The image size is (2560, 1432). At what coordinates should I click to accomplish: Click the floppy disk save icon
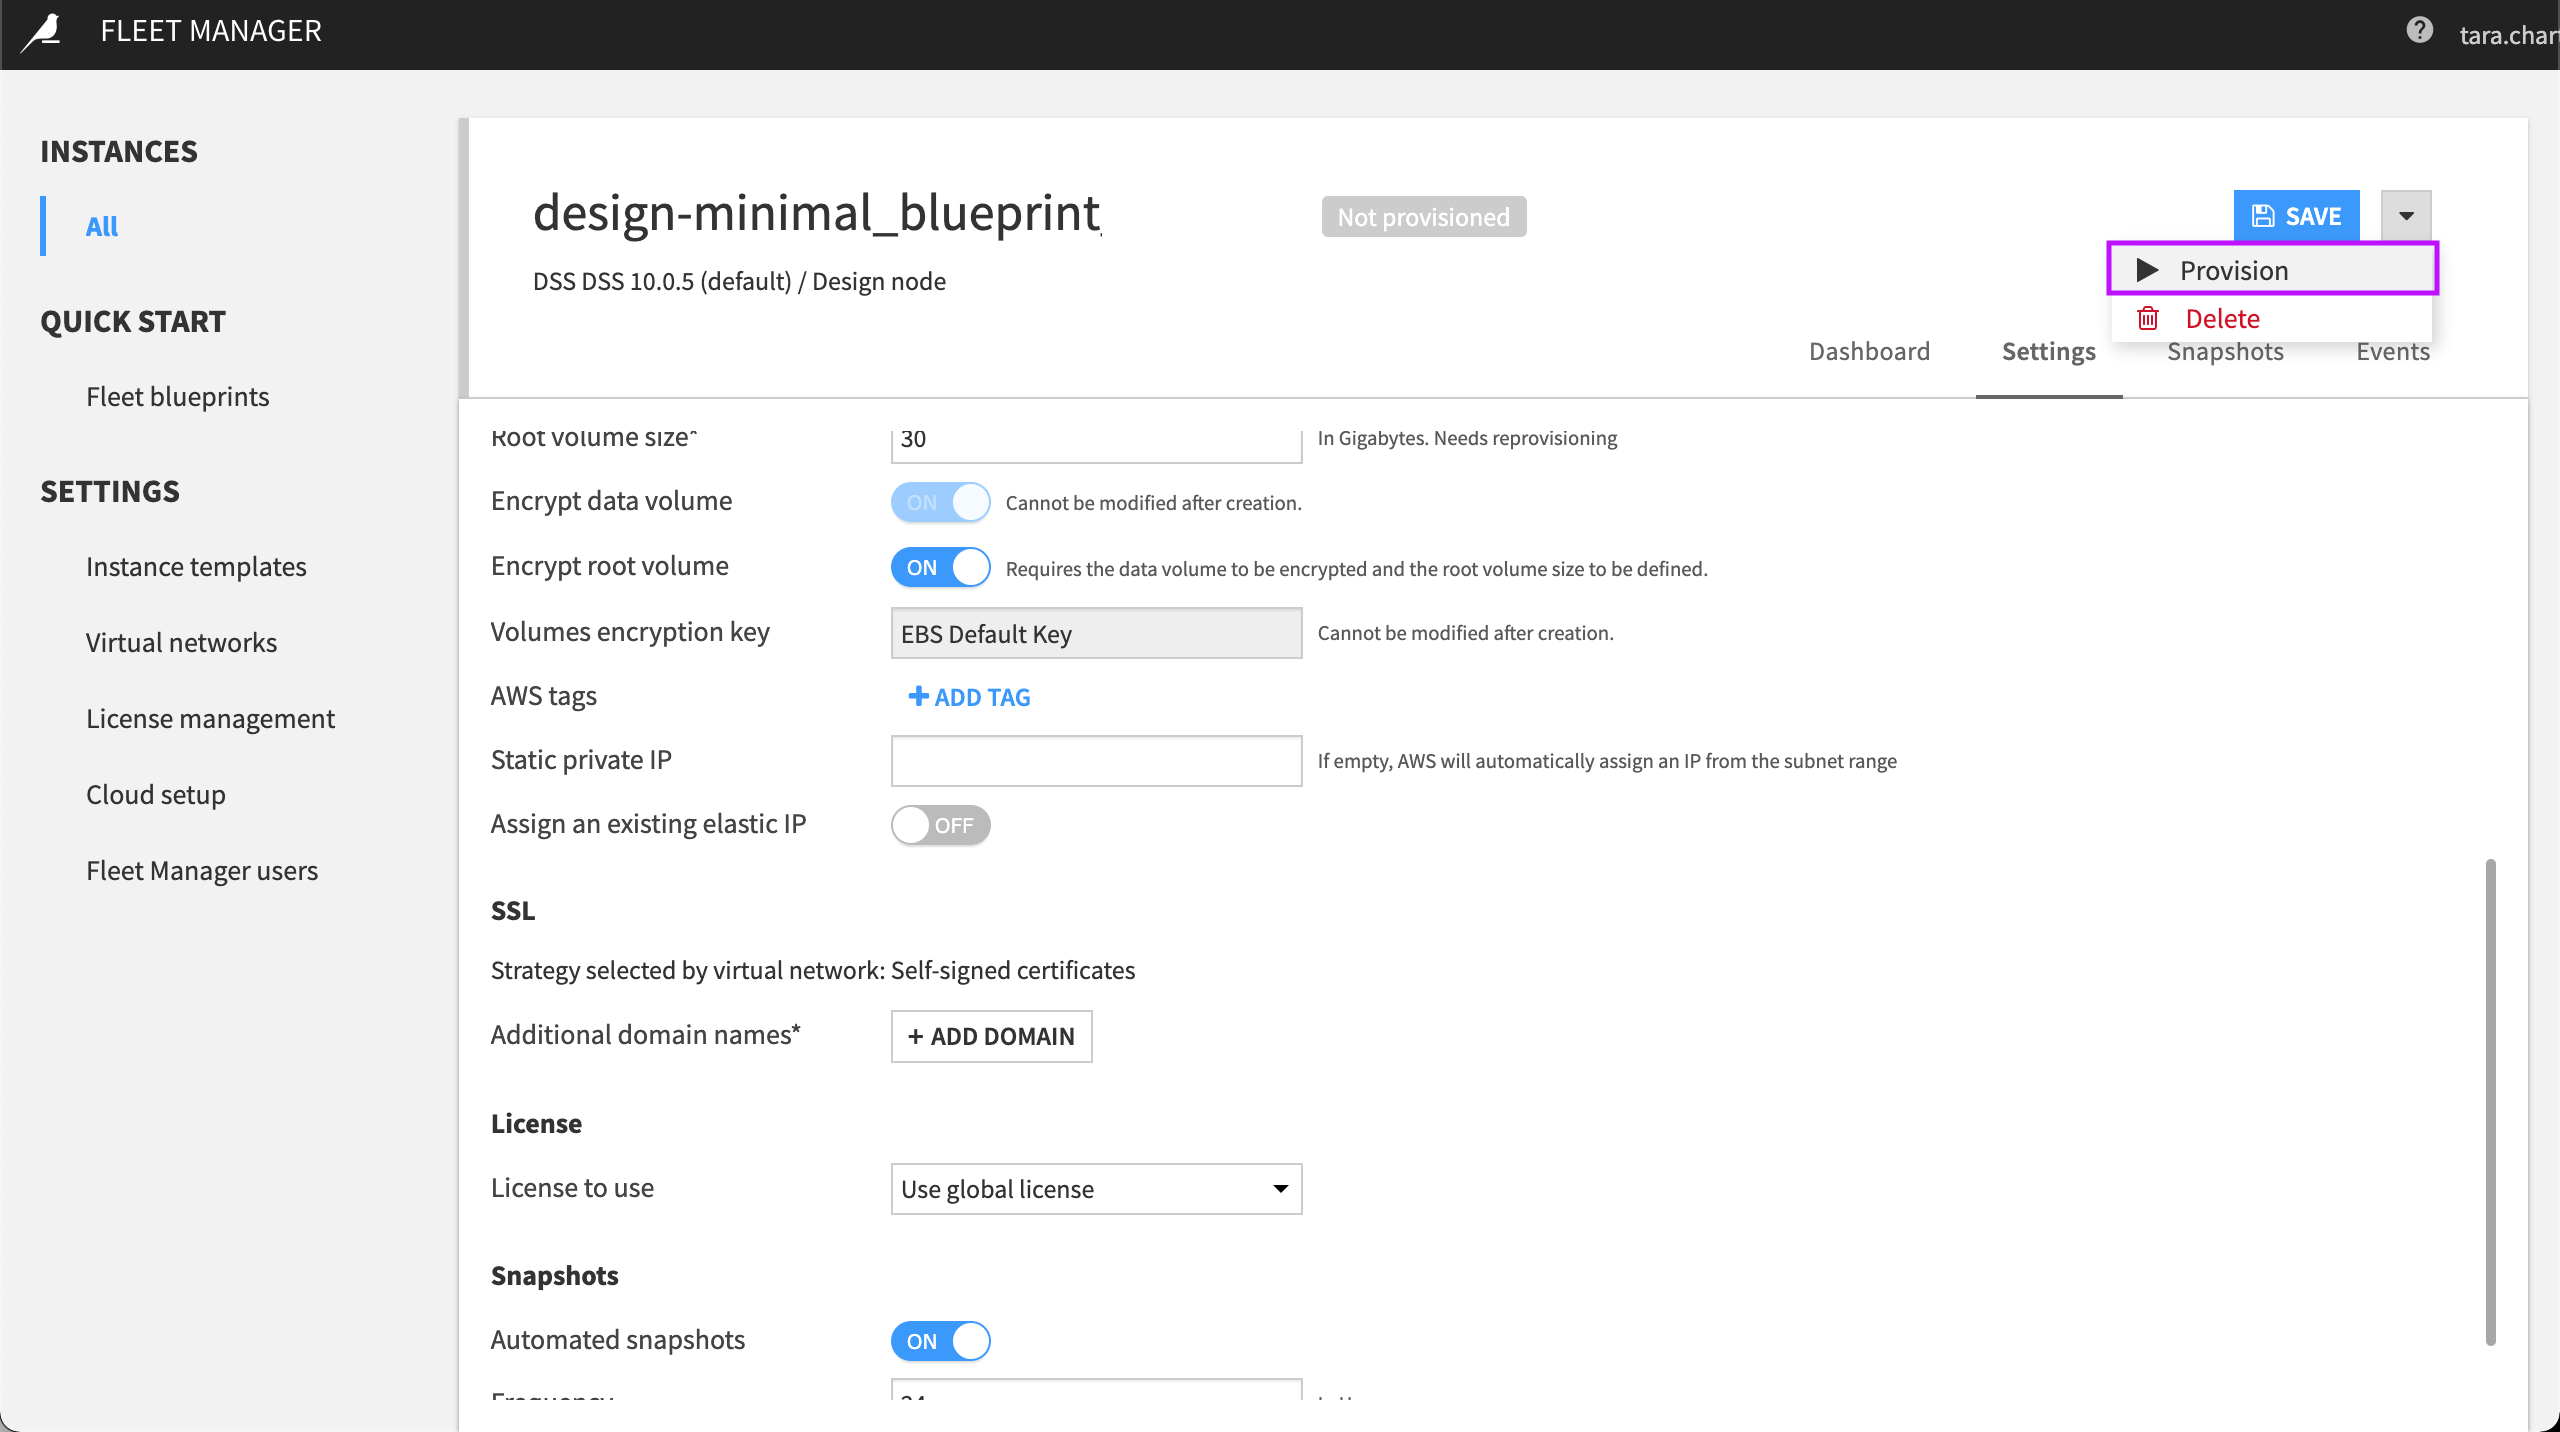click(2263, 216)
